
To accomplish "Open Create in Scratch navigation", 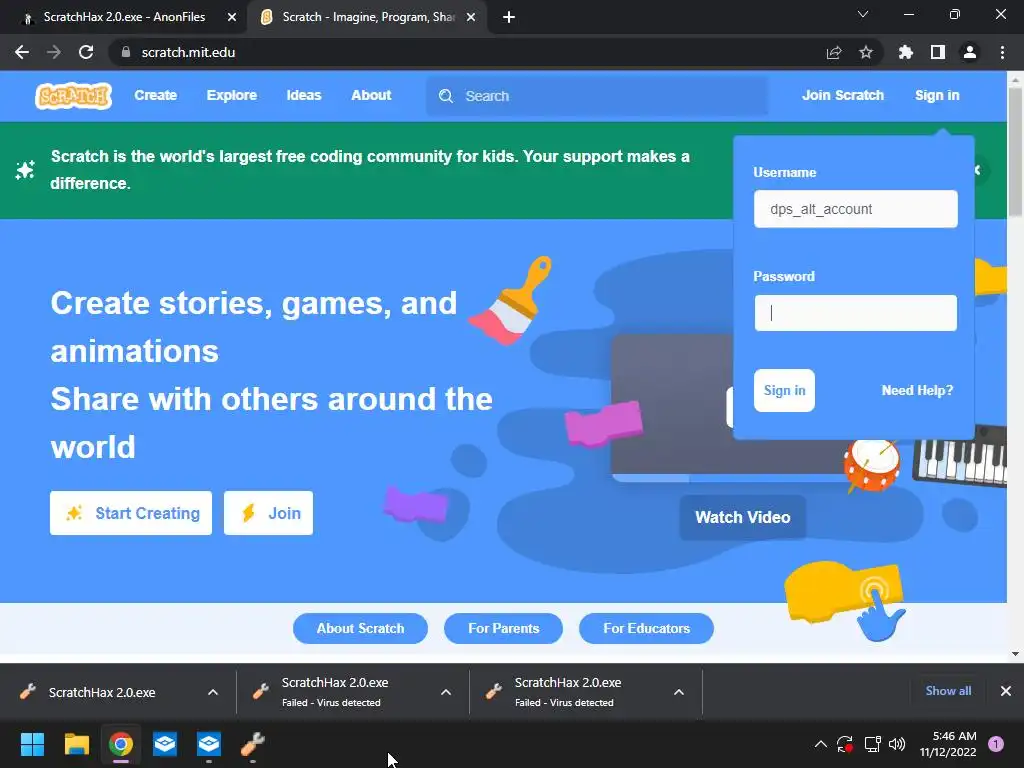I will [155, 95].
